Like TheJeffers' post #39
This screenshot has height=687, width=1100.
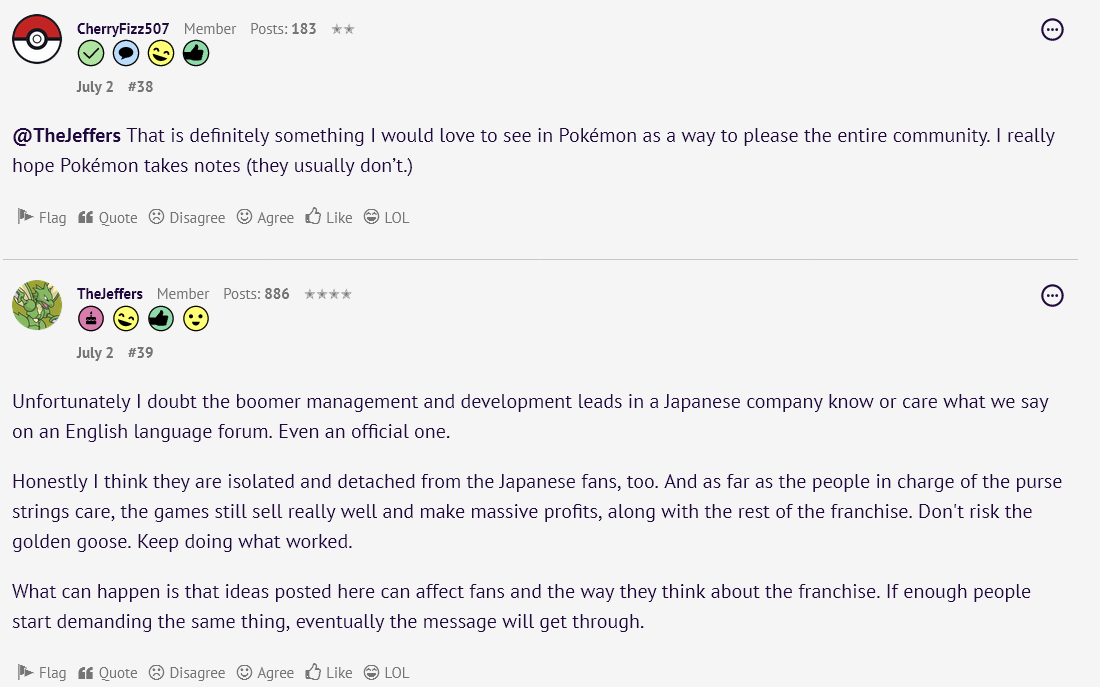(329, 673)
